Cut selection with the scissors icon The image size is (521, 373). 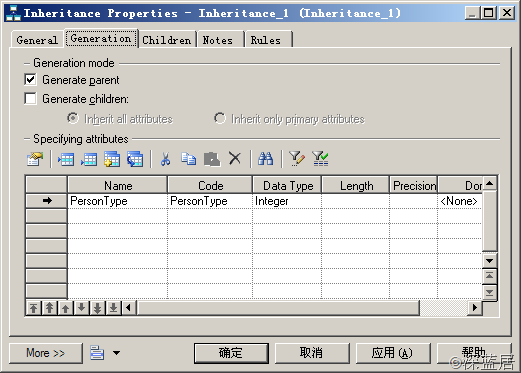(x=165, y=159)
